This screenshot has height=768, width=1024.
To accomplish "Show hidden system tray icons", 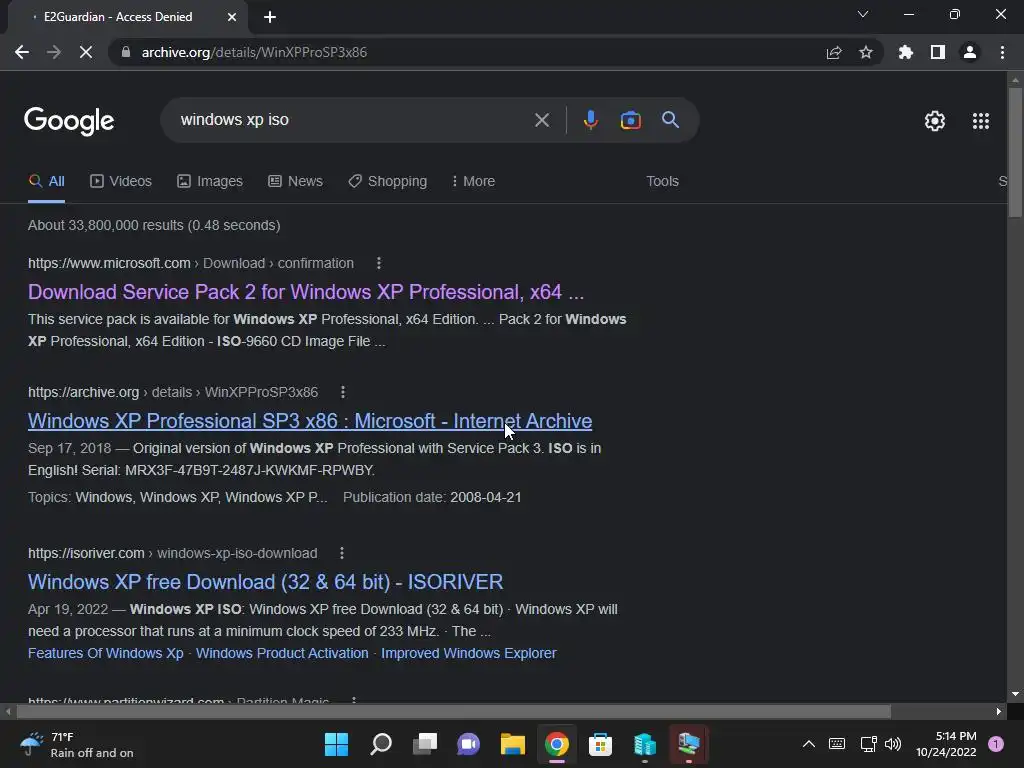I will coord(808,744).
